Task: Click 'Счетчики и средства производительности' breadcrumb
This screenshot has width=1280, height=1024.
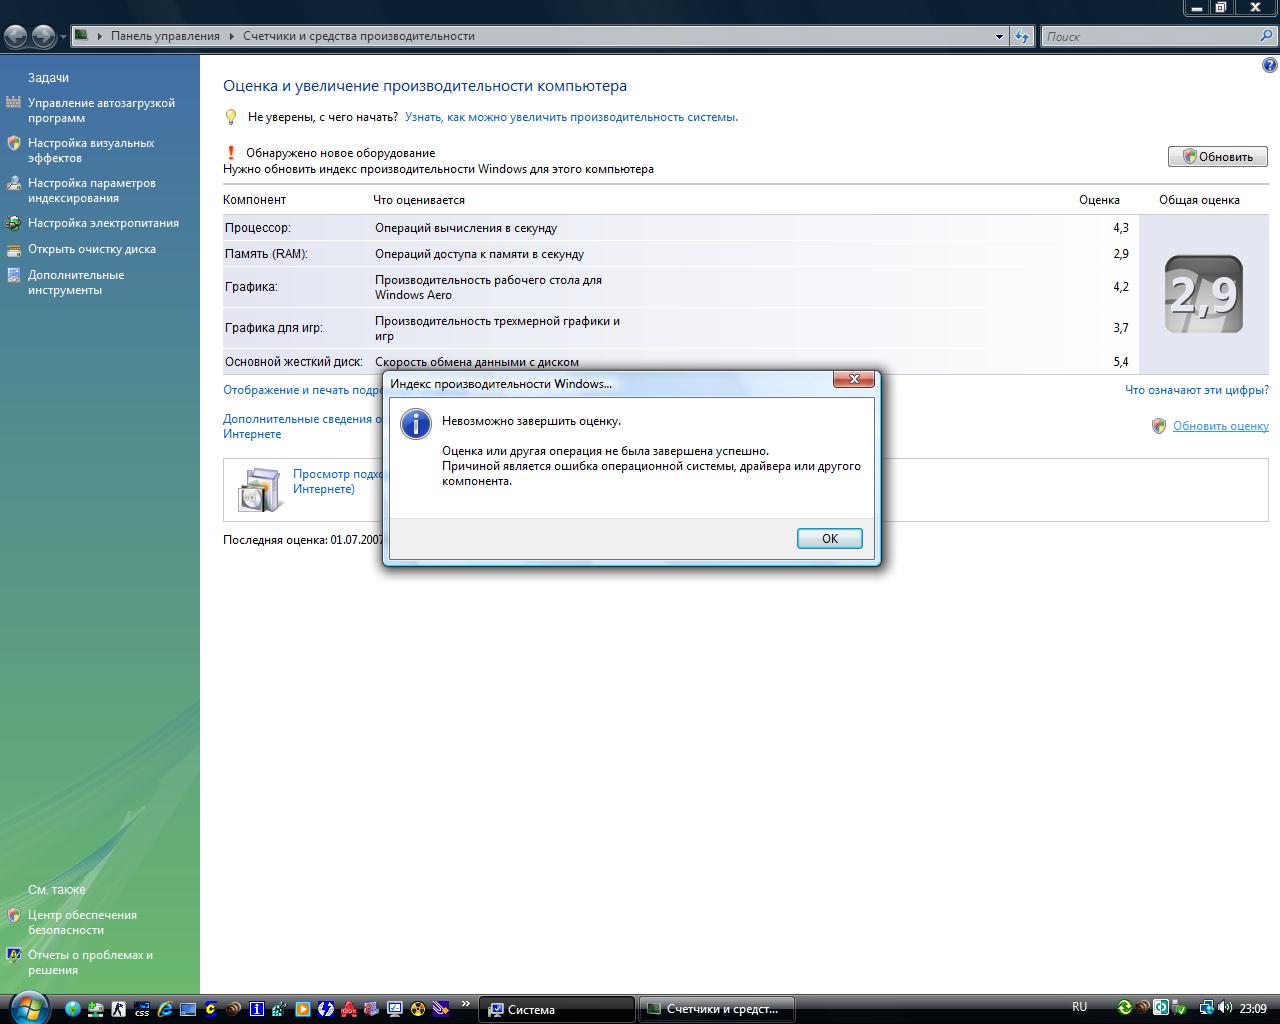Action: (358, 36)
